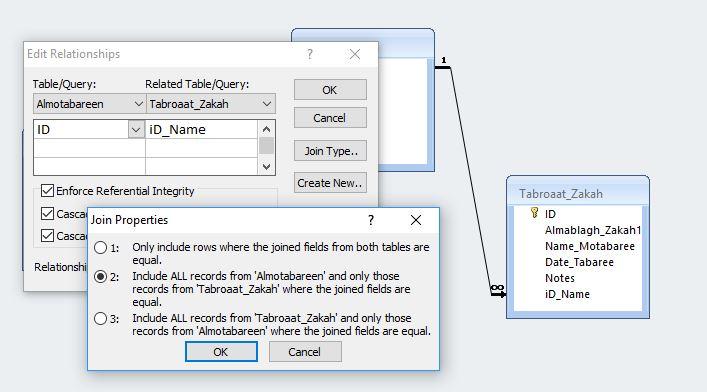707x392 pixels.
Task: Open help for Join Properties dialog
Action: 371,220
